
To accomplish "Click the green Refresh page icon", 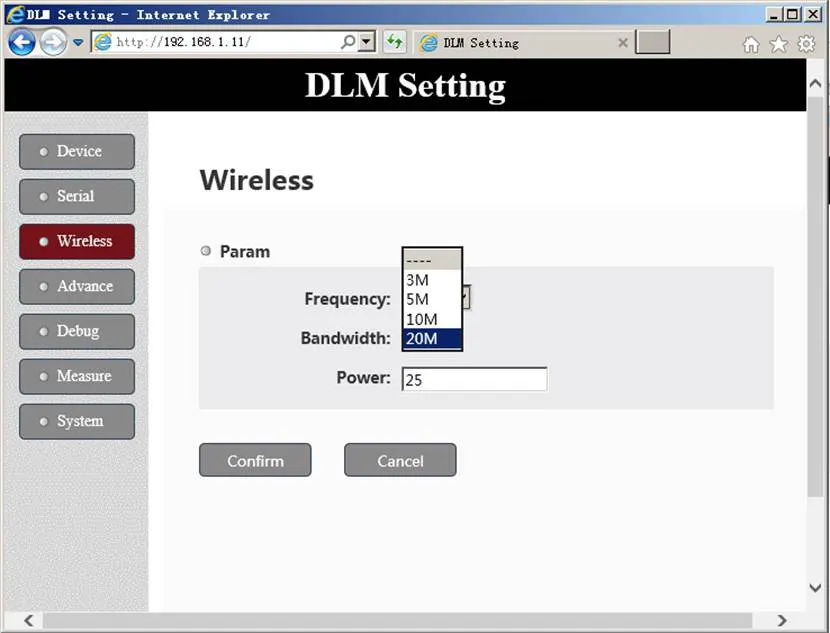I will tap(394, 42).
